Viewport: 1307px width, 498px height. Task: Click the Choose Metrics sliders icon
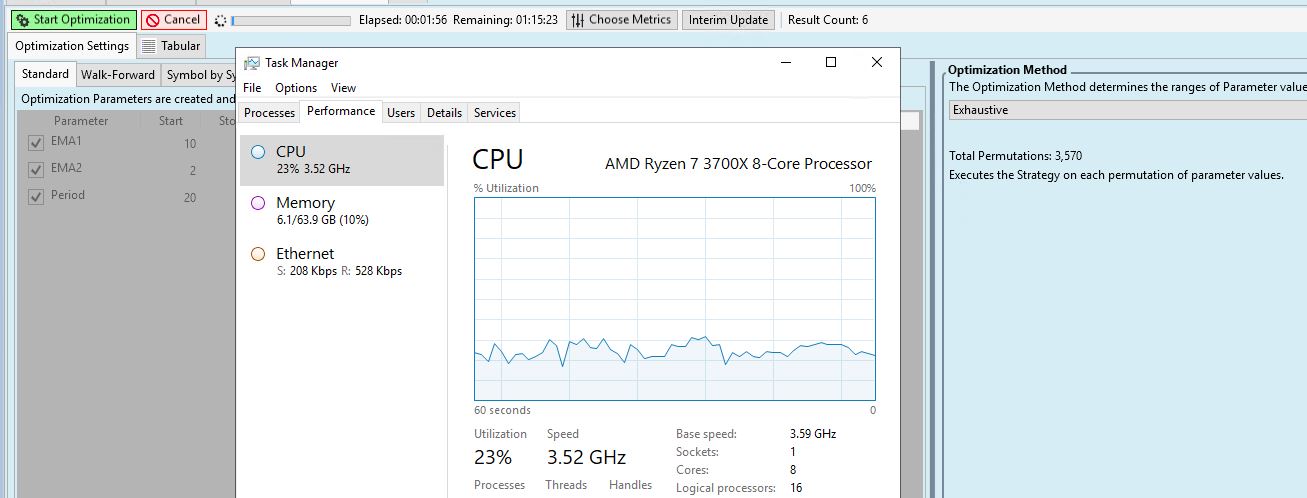pyautogui.click(x=577, y=20)
